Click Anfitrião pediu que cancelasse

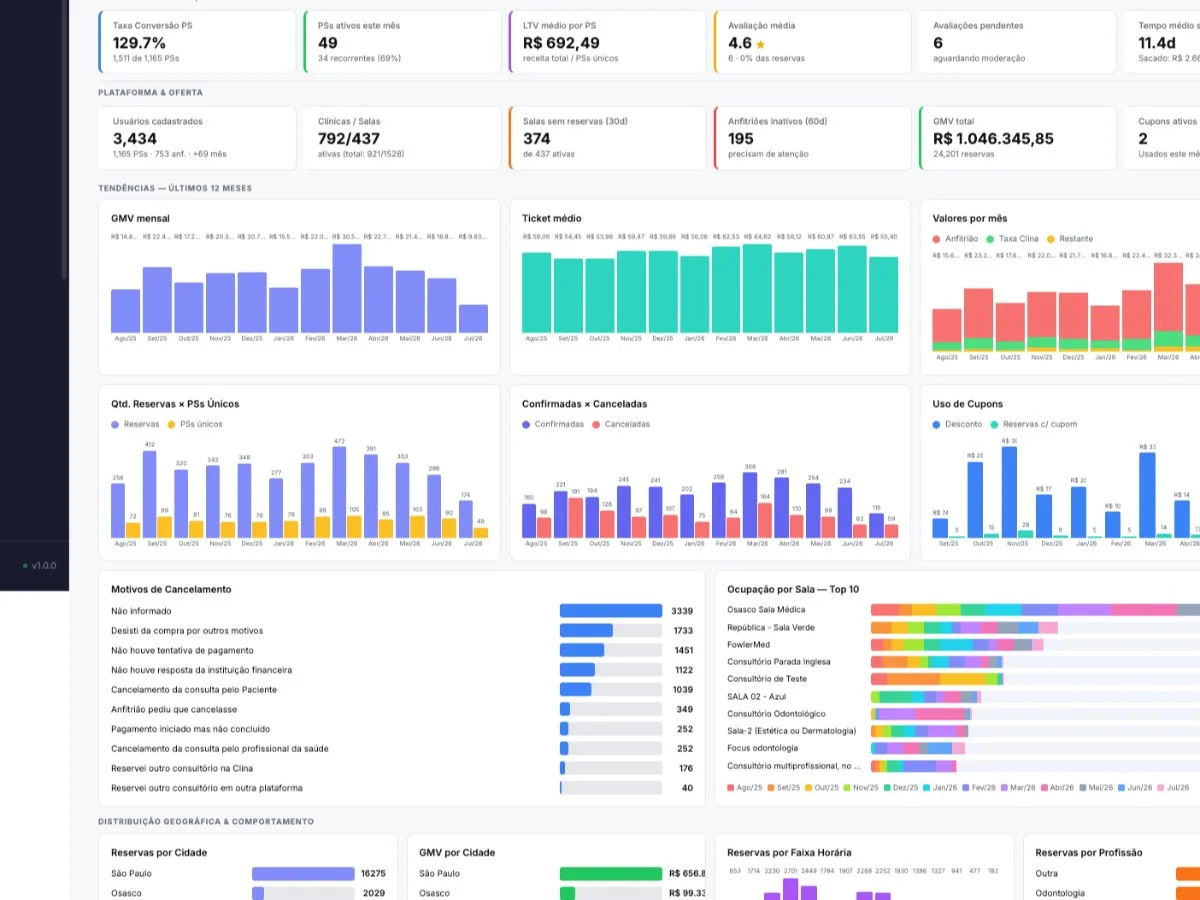[174, 709]
